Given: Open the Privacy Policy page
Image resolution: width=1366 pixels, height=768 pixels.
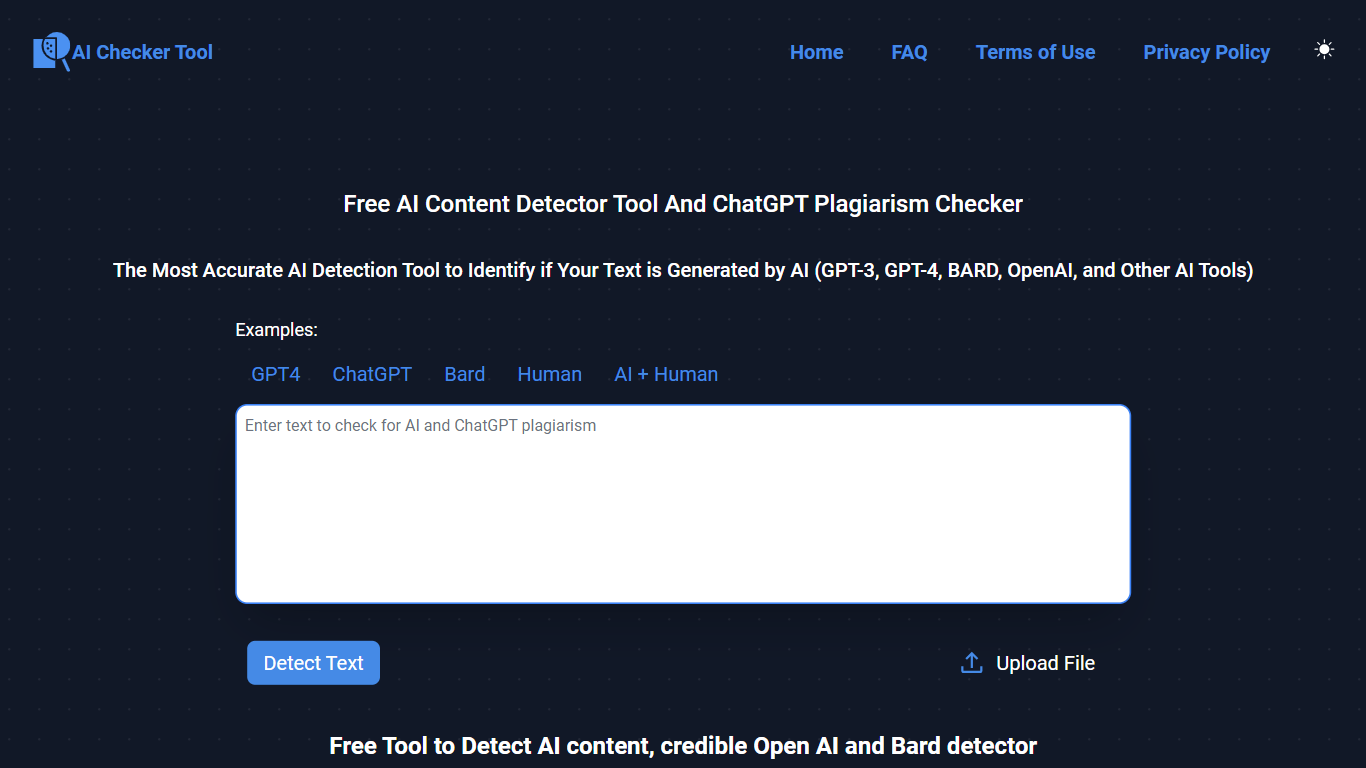Looking at the screenshot, I should 1206,52.
